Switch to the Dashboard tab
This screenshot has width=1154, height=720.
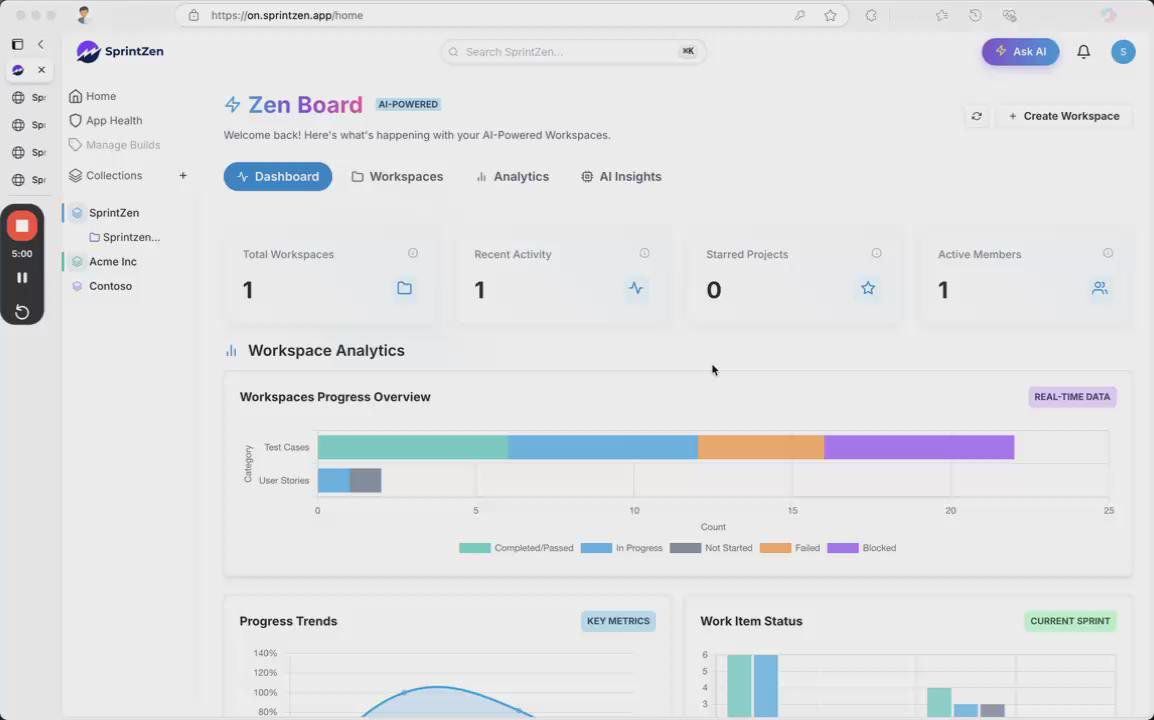pos(277,177)
